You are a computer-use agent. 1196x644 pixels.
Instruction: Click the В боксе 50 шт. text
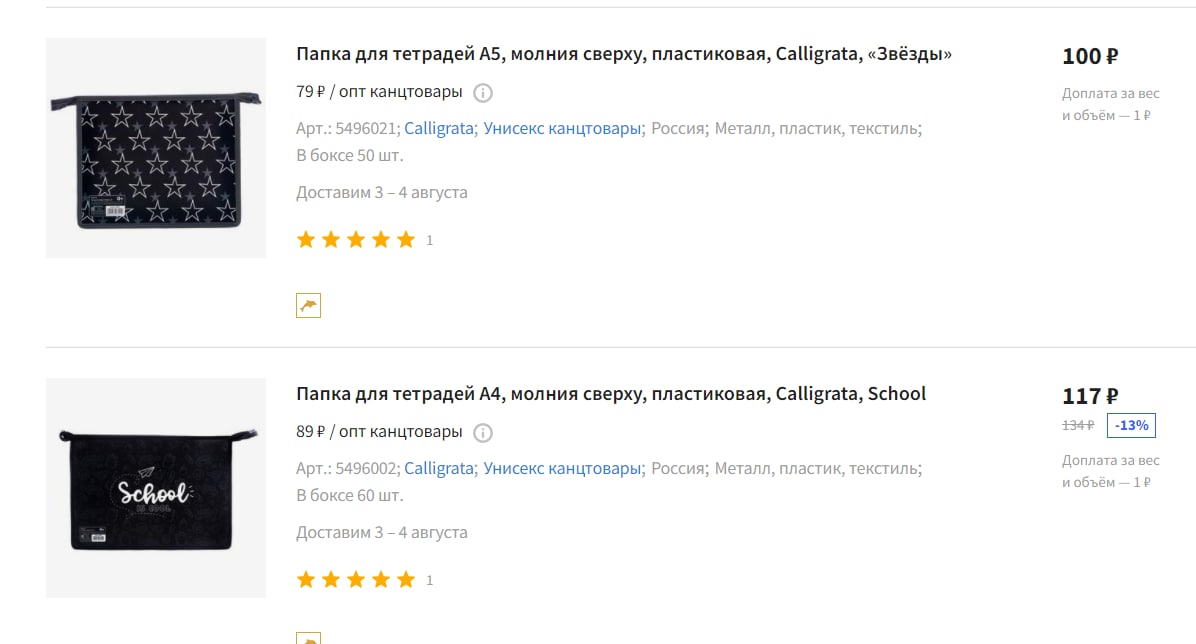pos(349,156)
